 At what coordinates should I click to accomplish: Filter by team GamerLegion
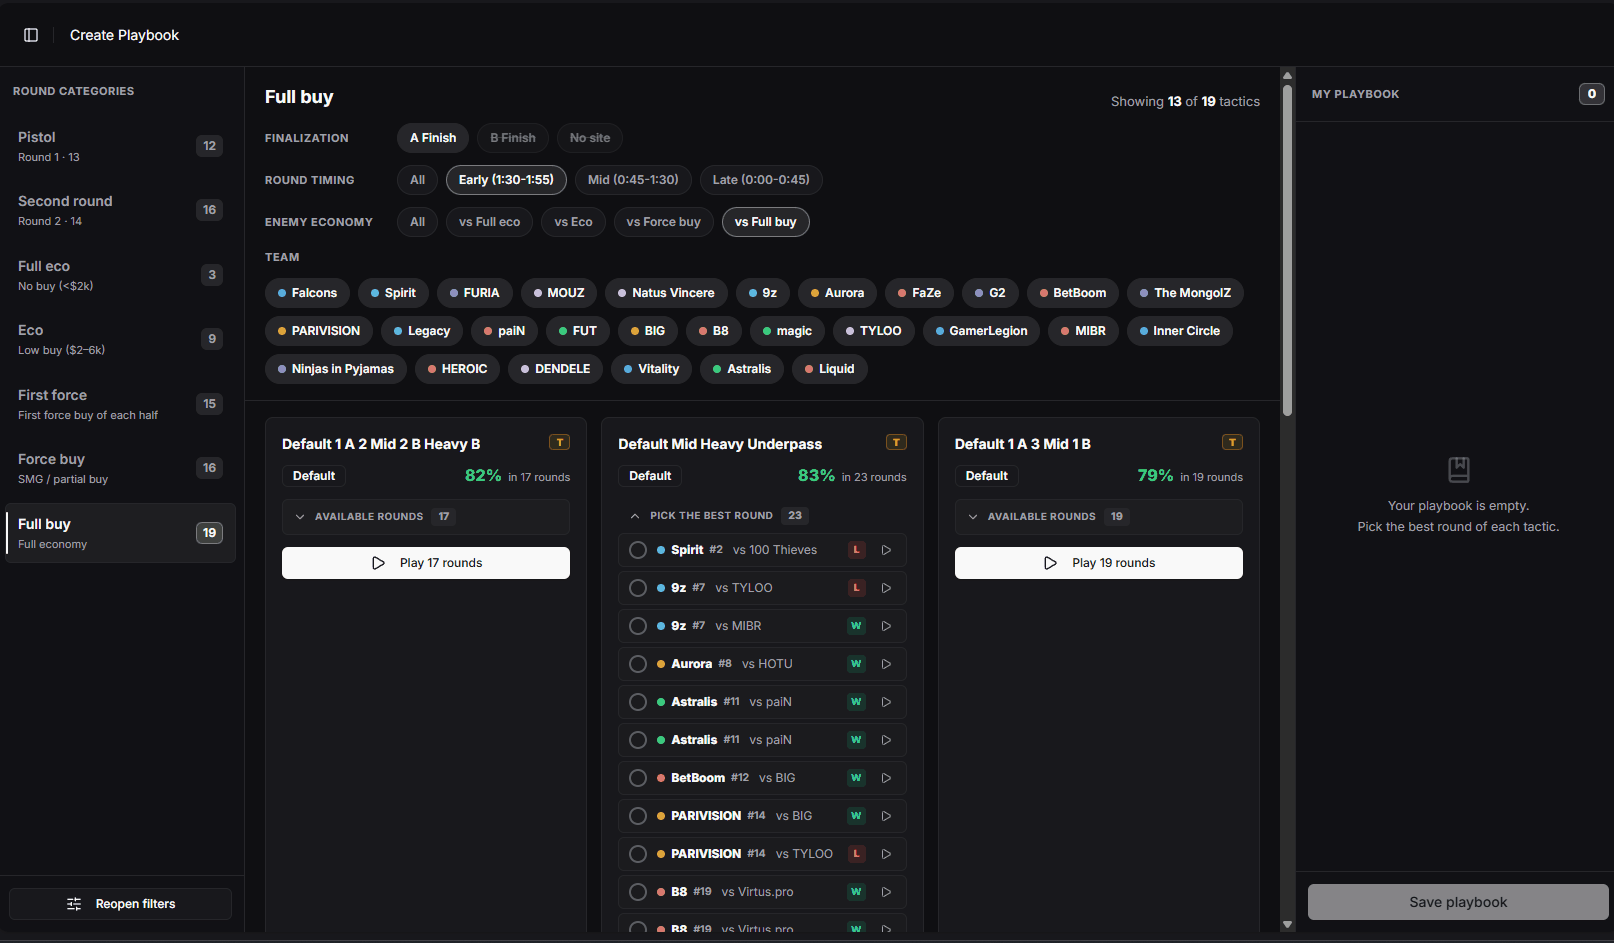(x=981, y=331)
